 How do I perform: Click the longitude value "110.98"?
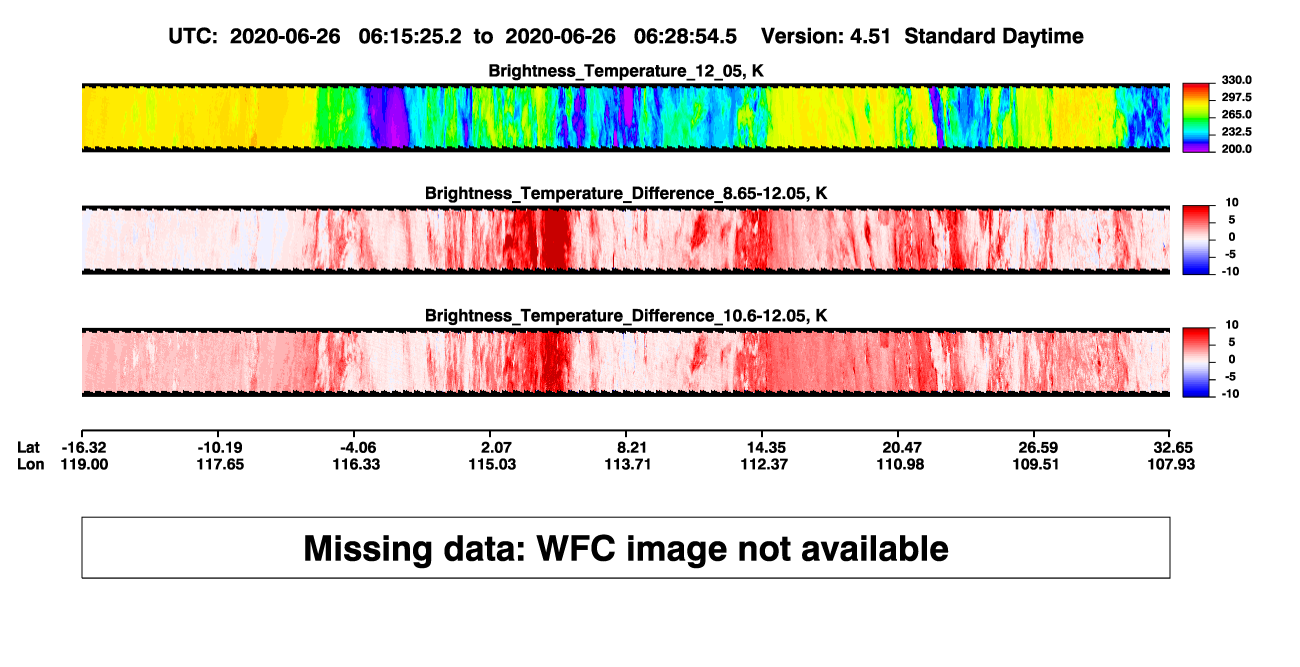point(901,464)
